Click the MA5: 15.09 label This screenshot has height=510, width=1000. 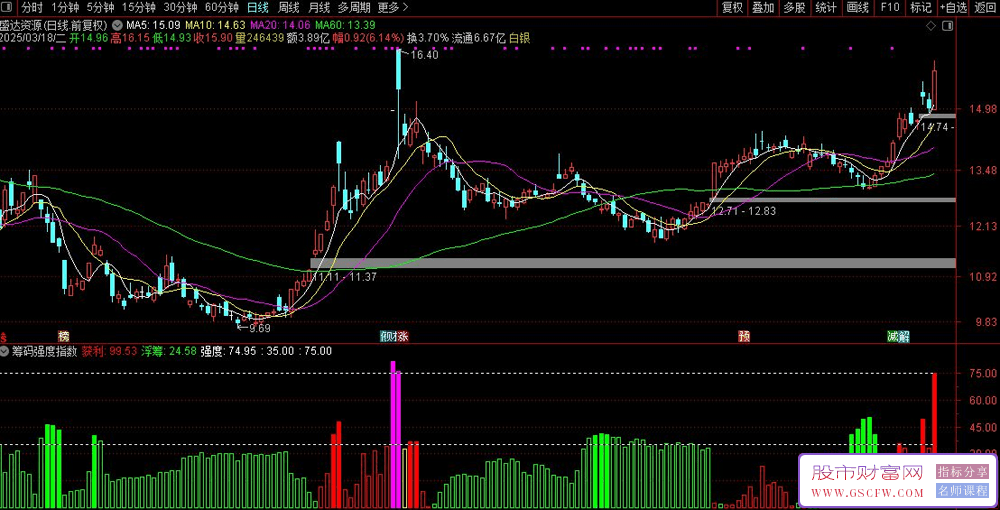(153, 25)
